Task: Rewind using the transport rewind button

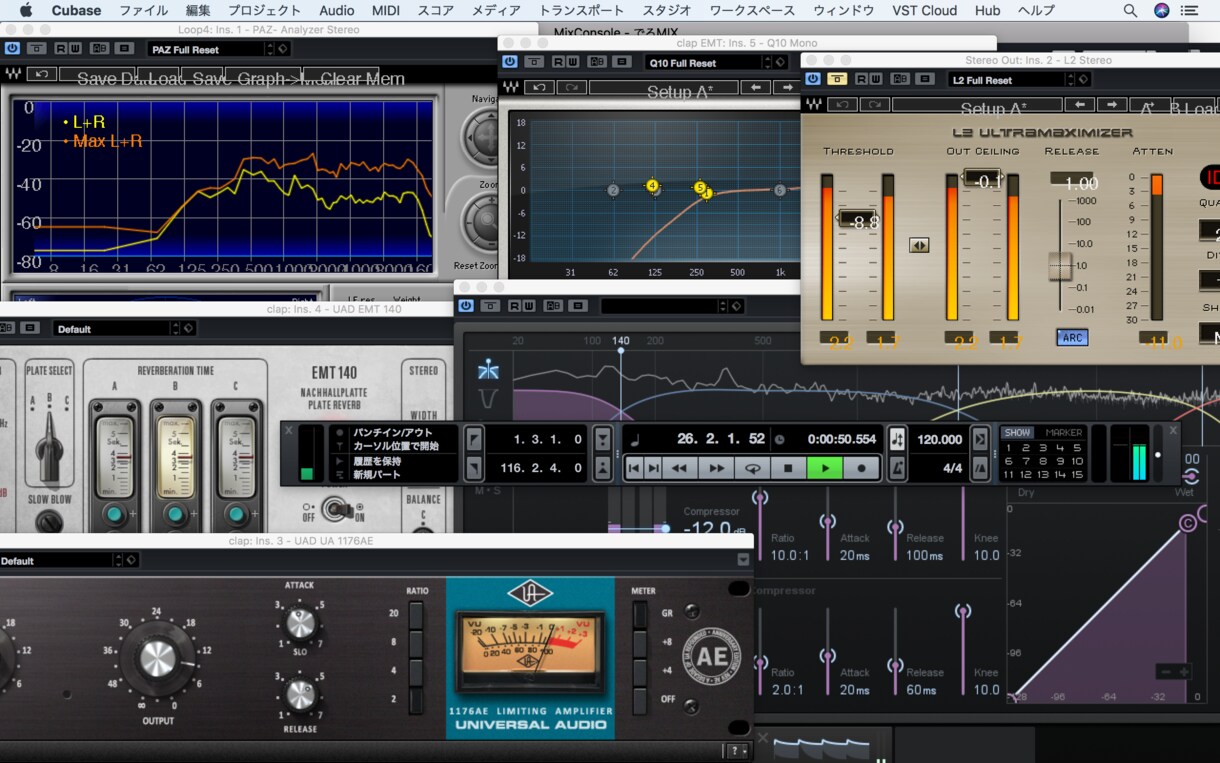Action: click(x=679, y=467)
